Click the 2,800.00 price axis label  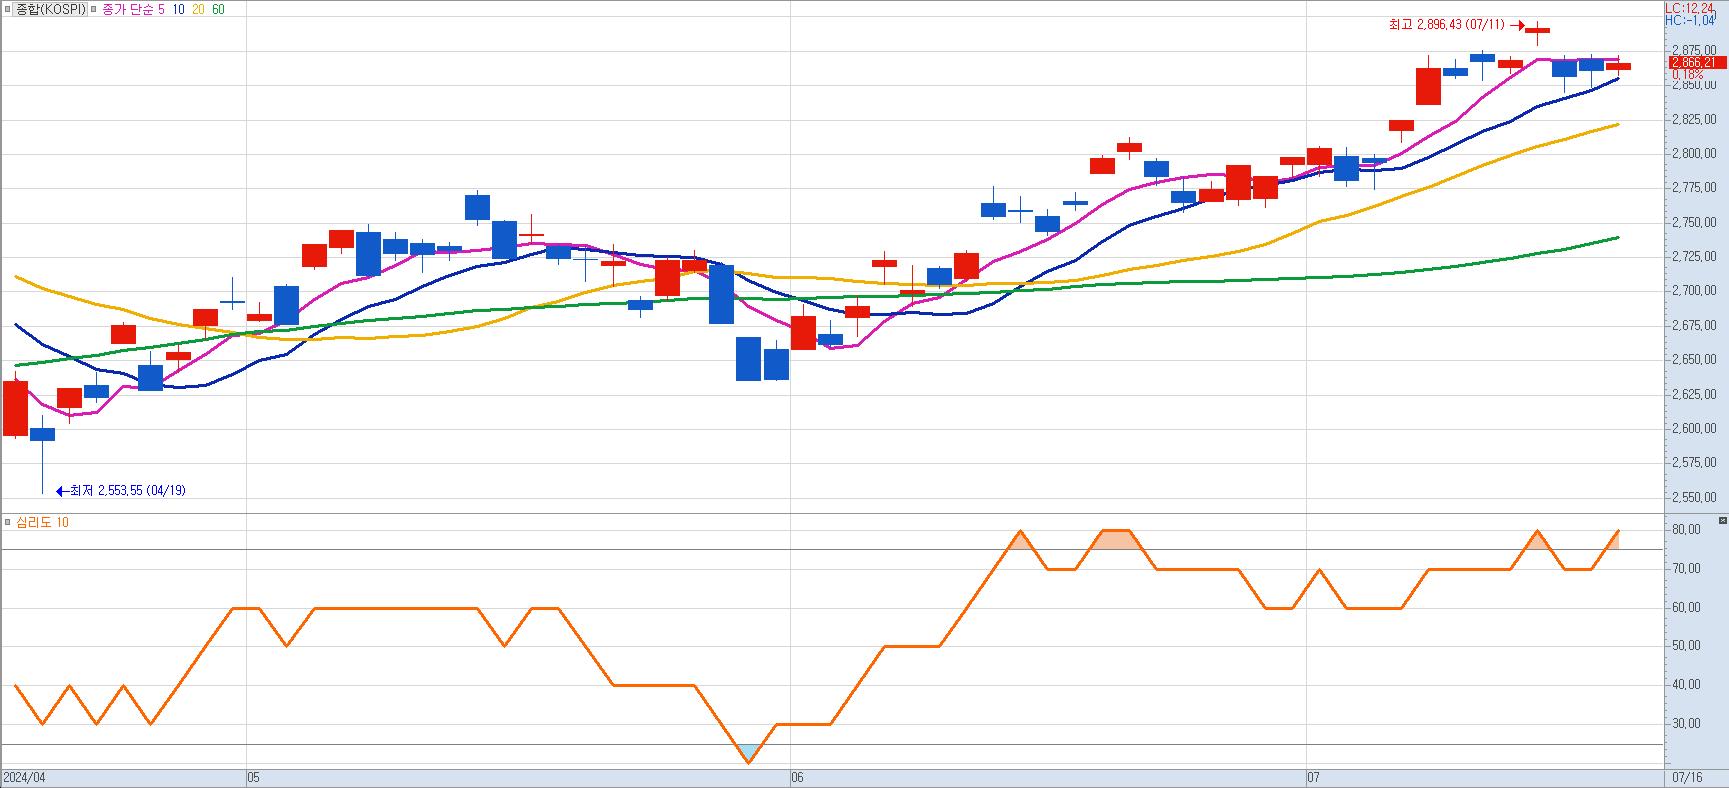[x=1694, y=153]
